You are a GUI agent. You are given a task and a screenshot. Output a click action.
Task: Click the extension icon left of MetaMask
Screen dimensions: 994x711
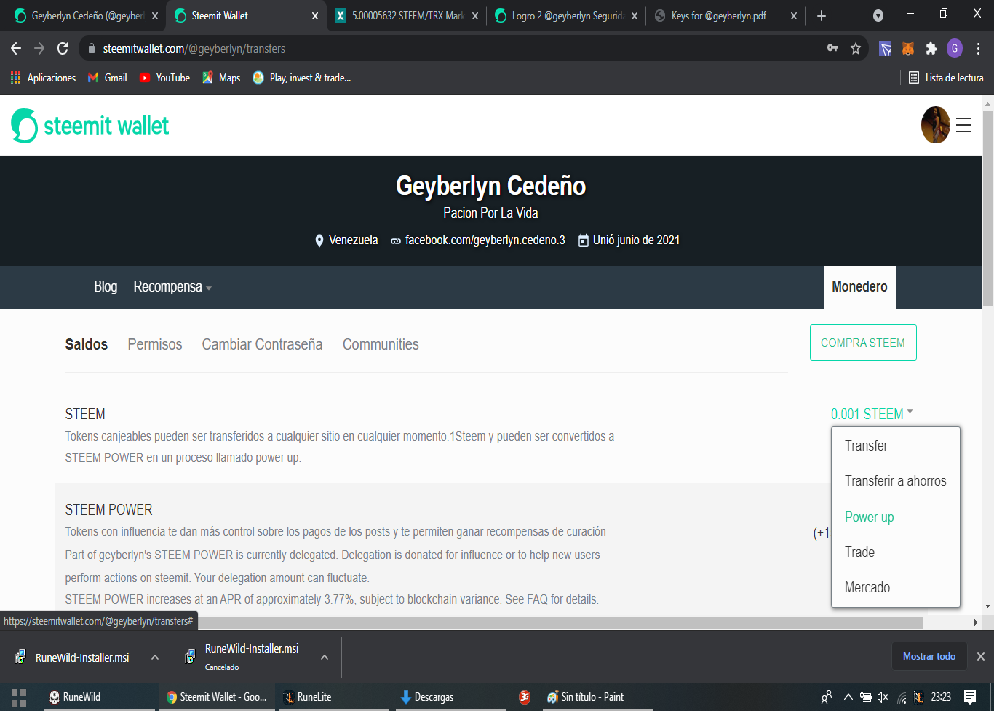point(885,48)
